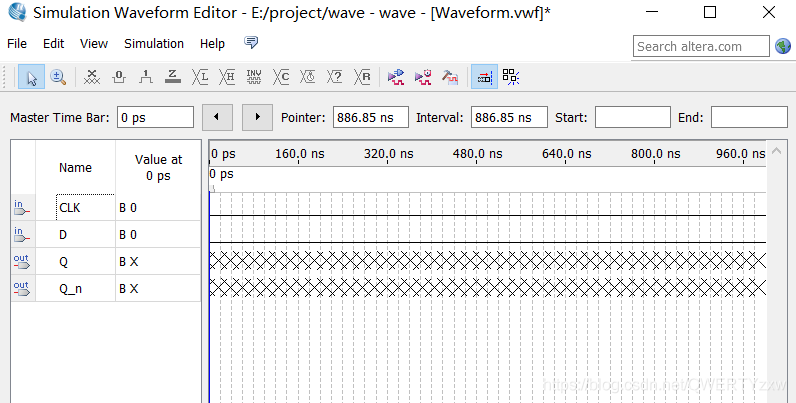
Task: Click the Pointer value field
Action: [371, 117]
